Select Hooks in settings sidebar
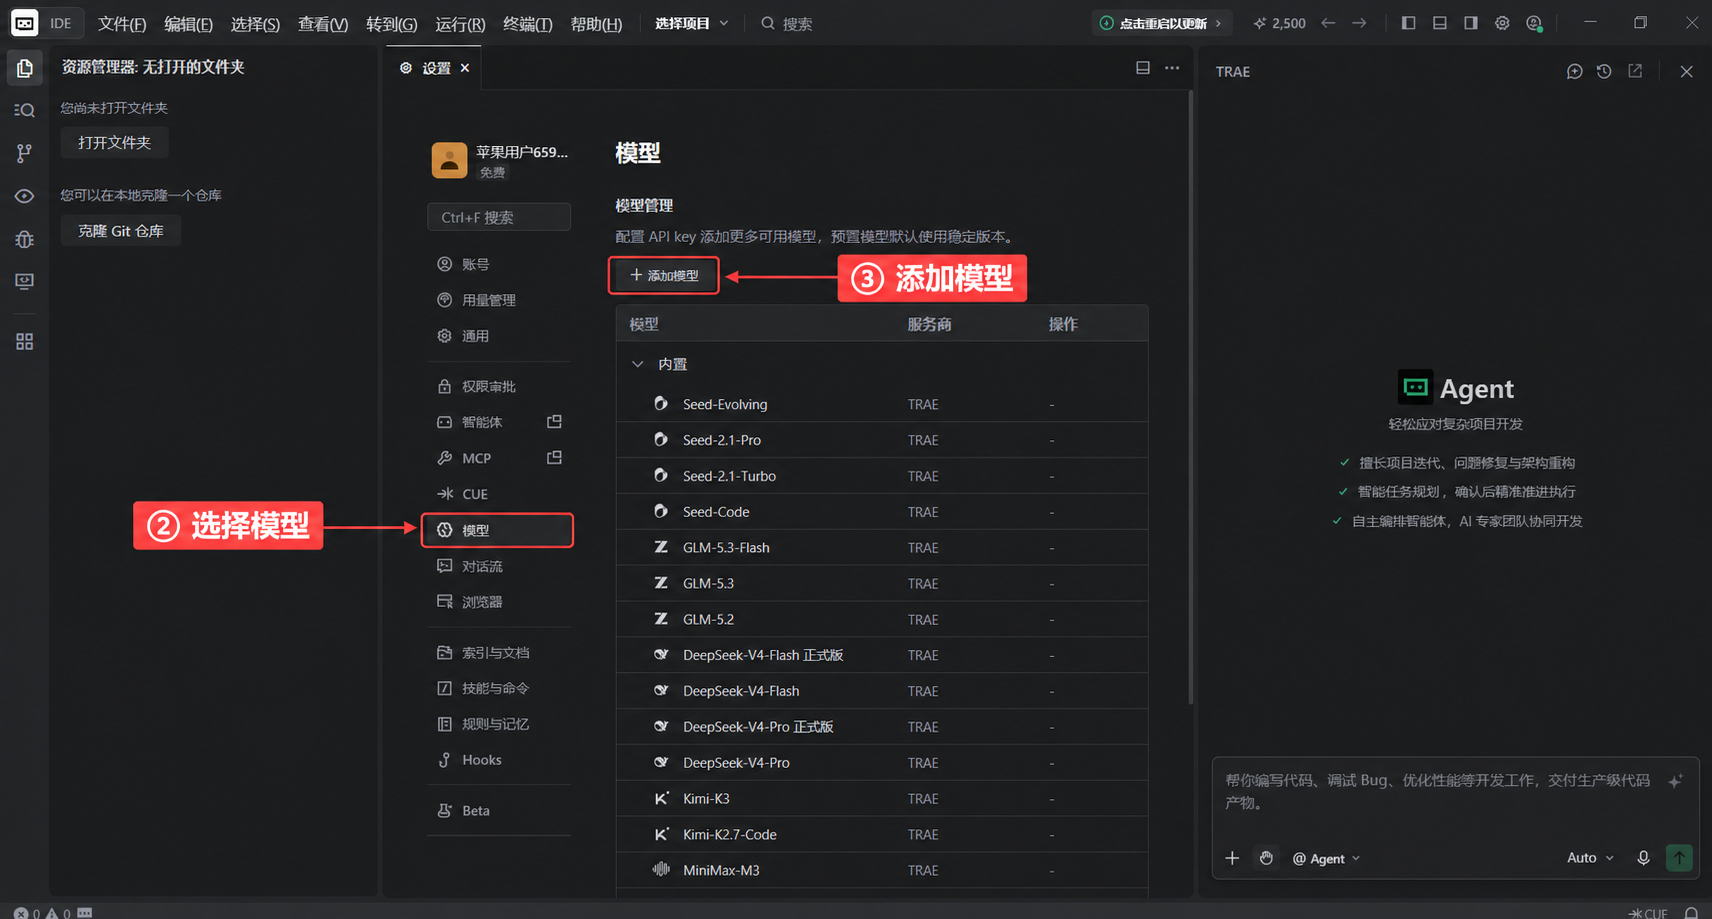 click(x=497, y=760)
